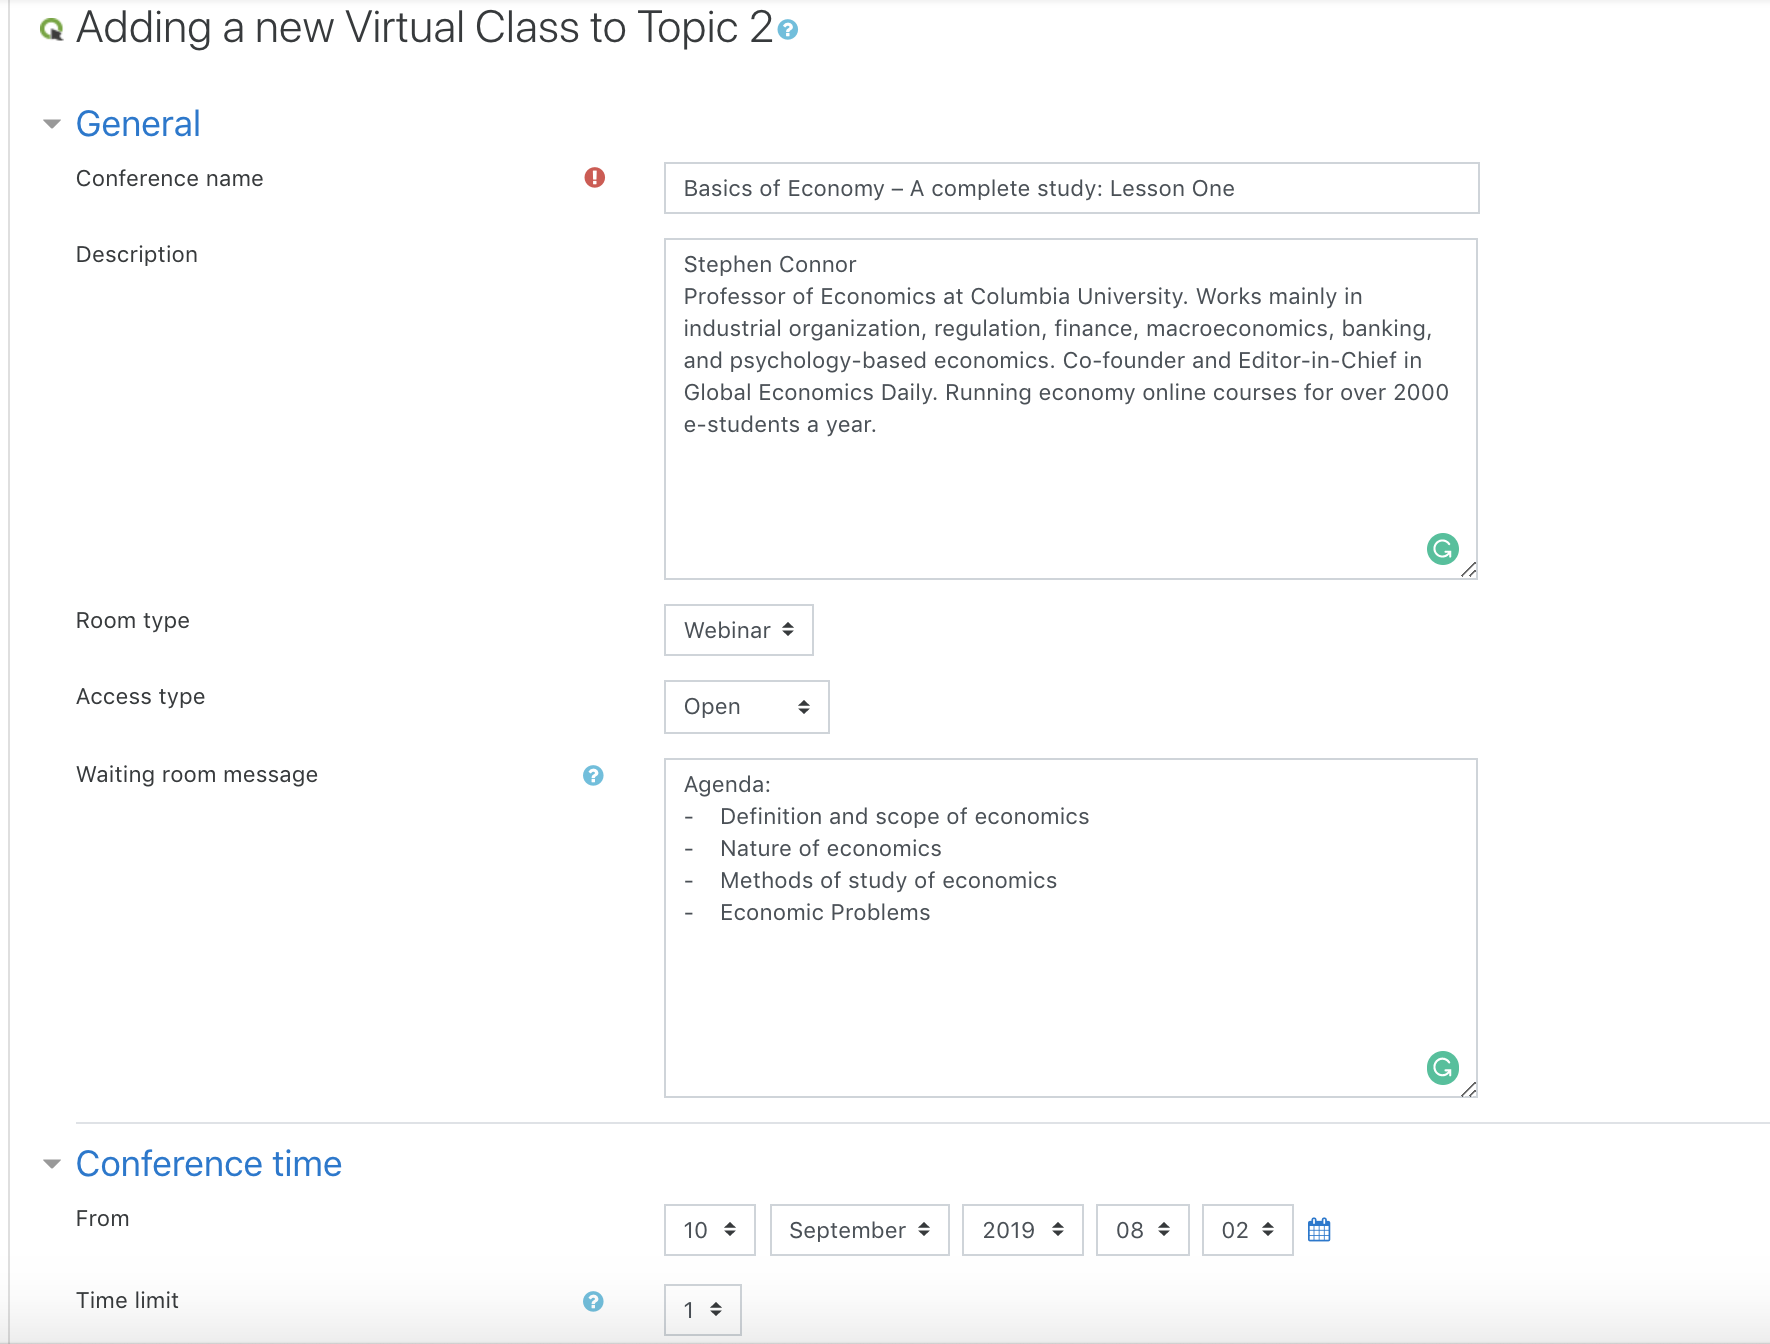
Task: Open the Time limit selector showing 1
Action: pyautogui.click(x=703, y=1309)
